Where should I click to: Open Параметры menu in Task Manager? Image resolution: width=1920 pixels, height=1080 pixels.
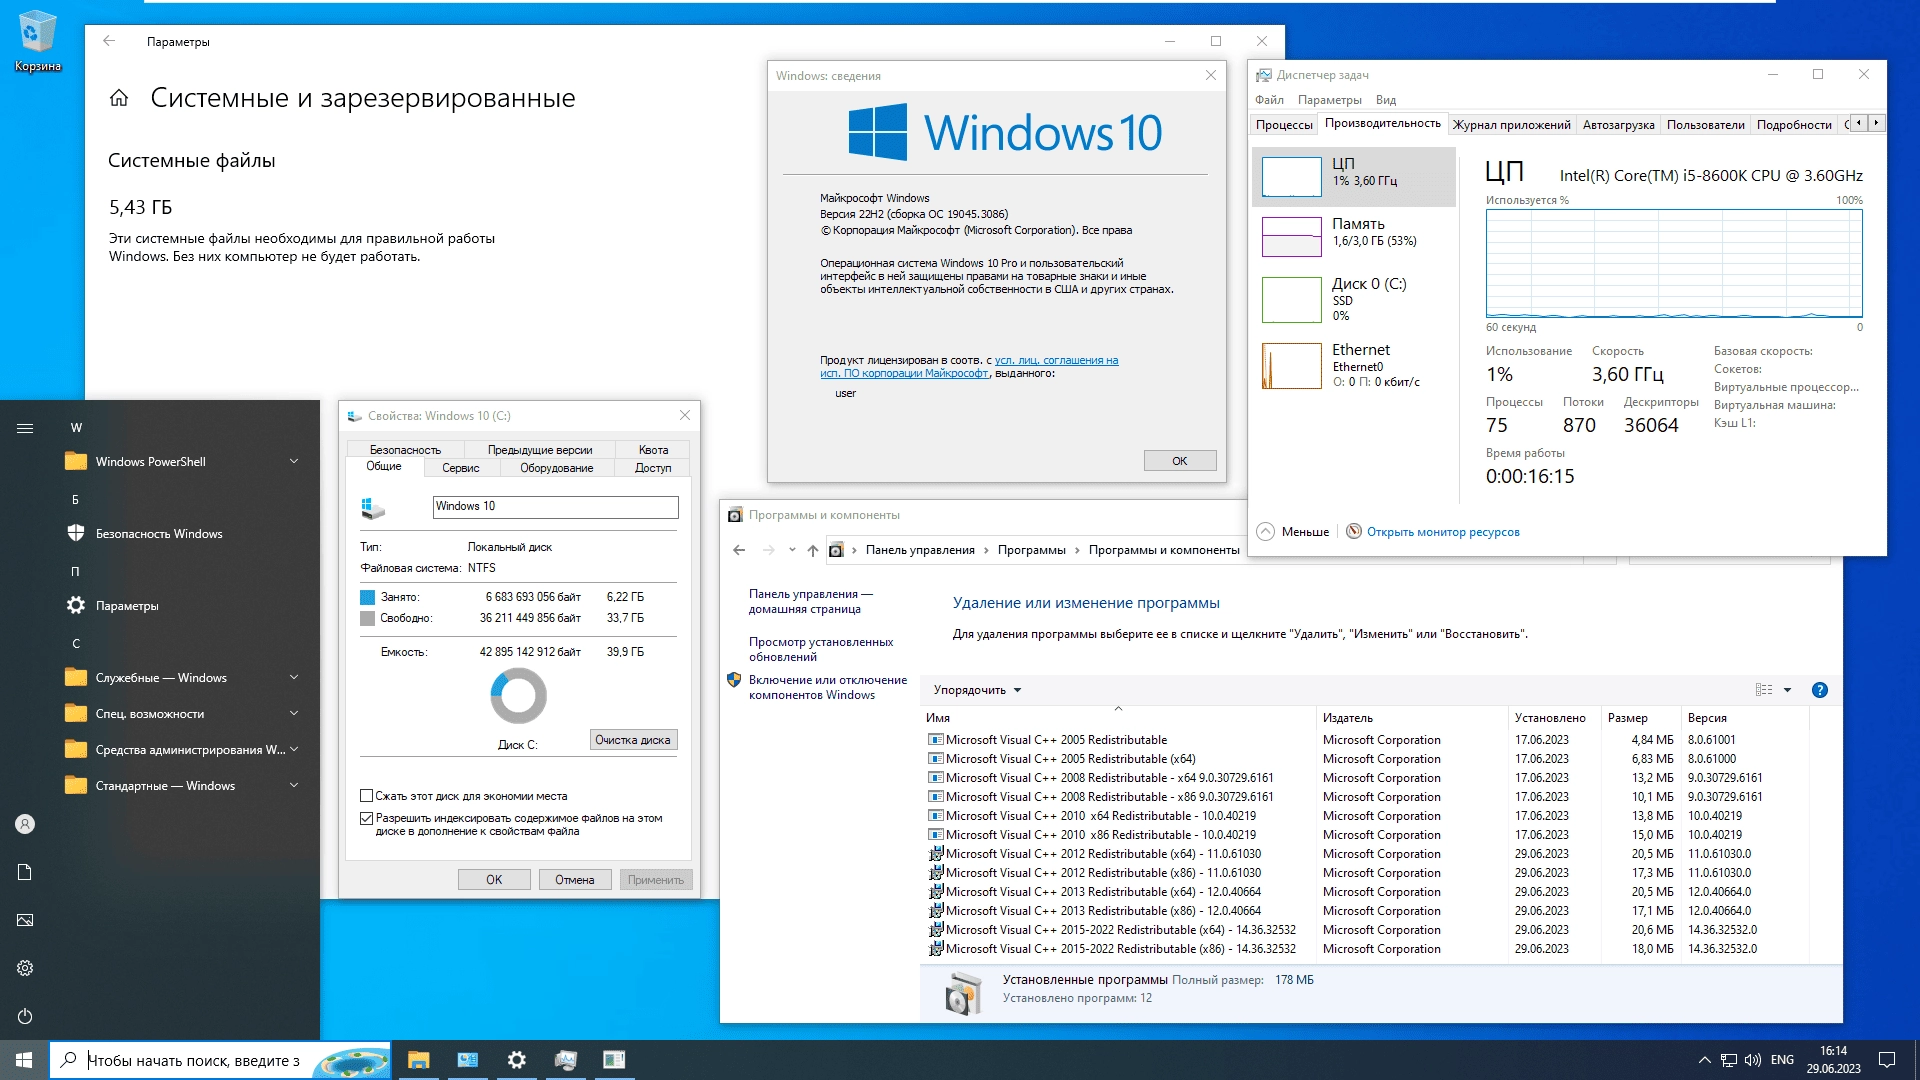click(1329, 100)
